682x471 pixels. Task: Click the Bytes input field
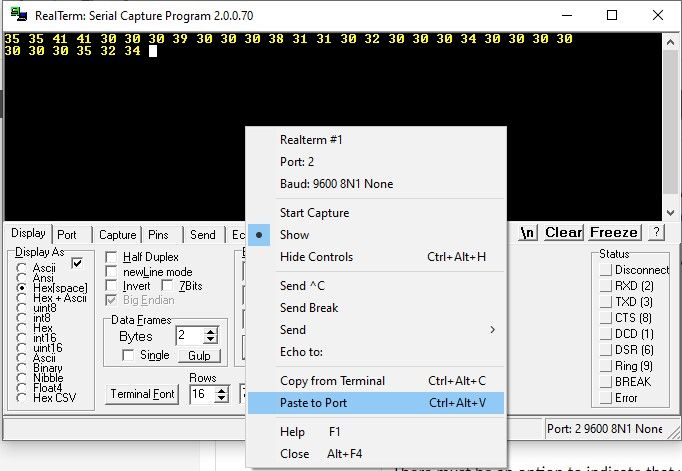click(190, 336)
